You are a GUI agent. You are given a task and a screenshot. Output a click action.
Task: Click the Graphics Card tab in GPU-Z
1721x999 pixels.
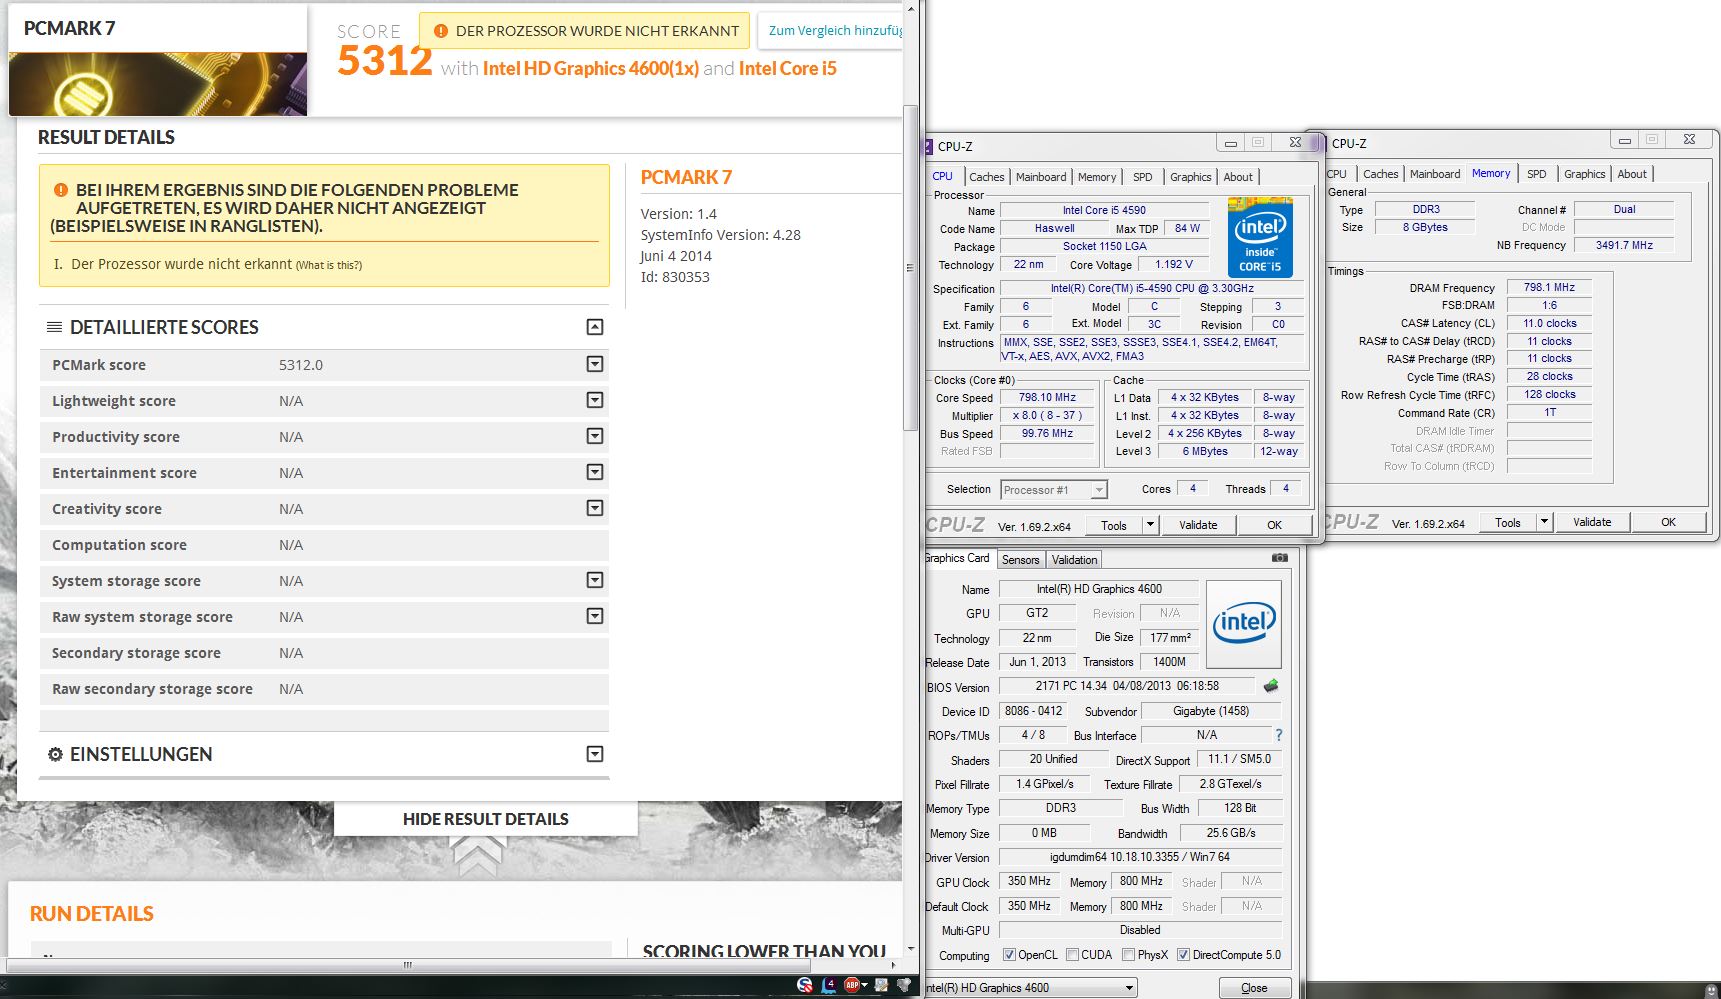tap(958, 559)
